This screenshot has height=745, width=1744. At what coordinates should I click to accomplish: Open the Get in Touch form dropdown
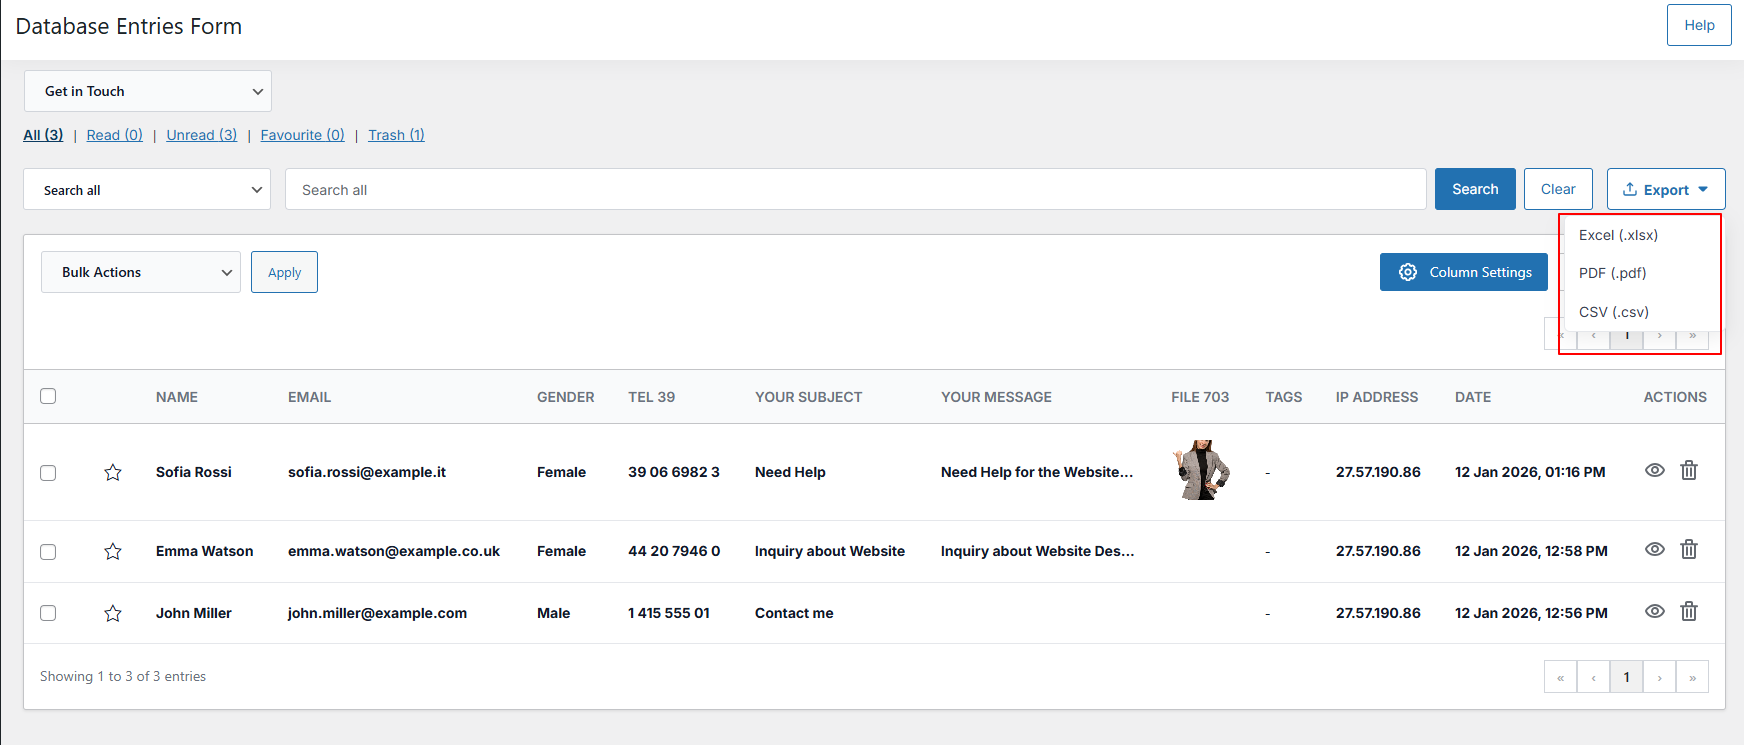pos(148,91)
